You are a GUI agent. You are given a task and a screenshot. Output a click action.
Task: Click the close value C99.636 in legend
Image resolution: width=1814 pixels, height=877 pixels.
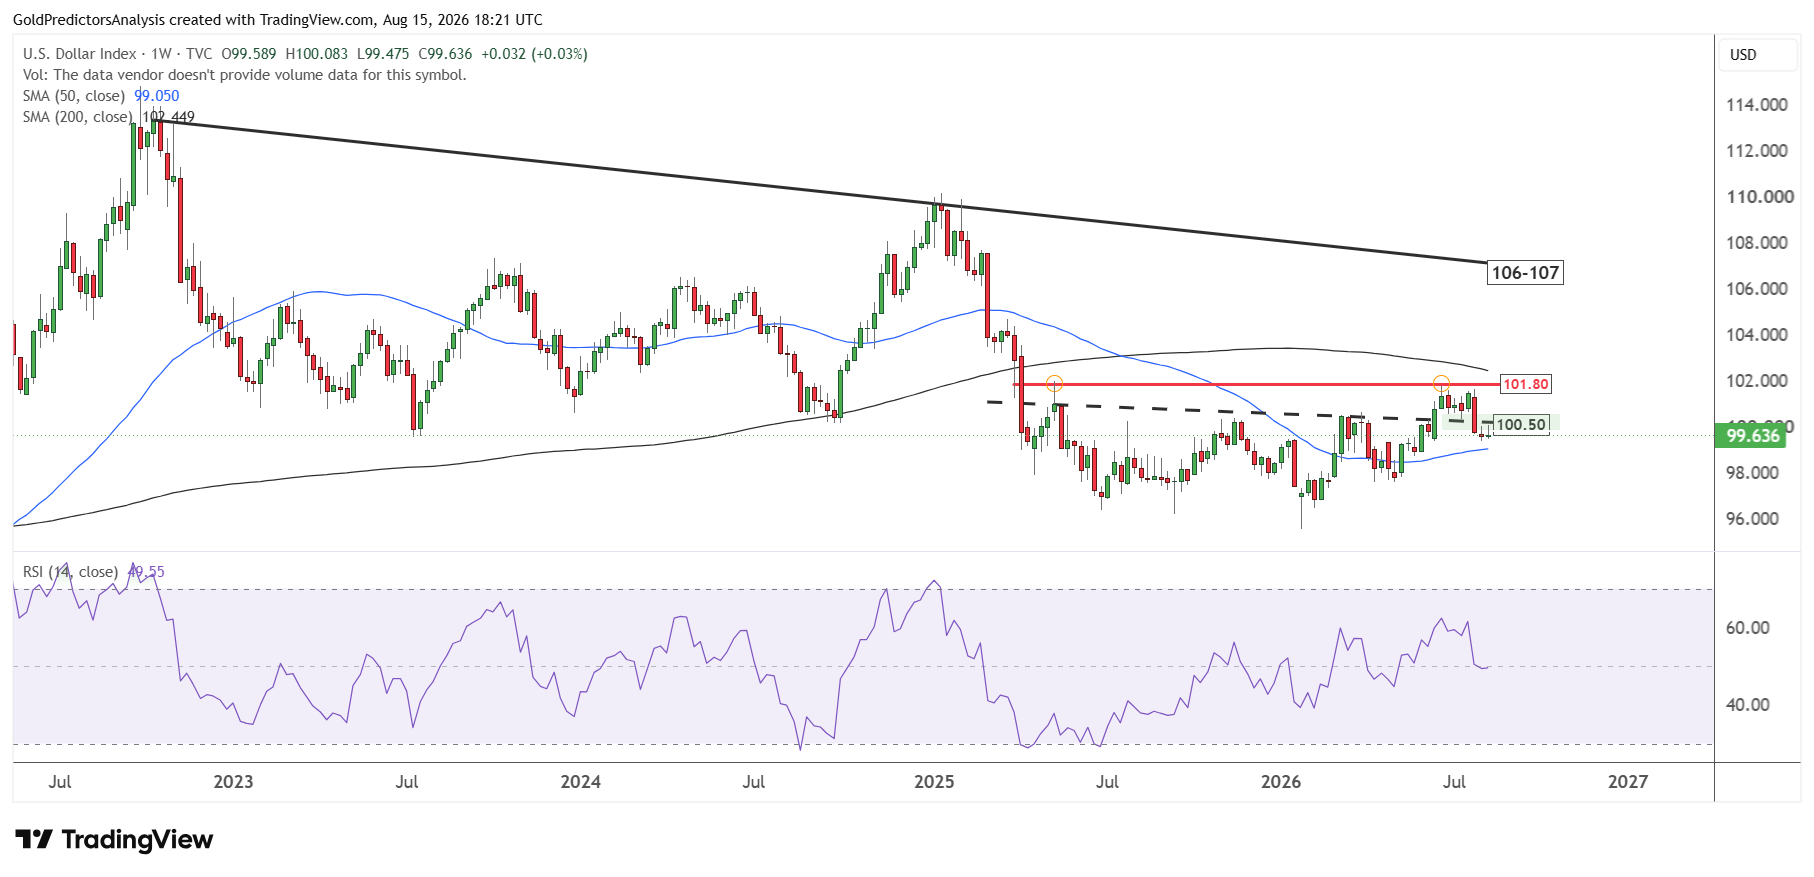(x=445, y=54)
